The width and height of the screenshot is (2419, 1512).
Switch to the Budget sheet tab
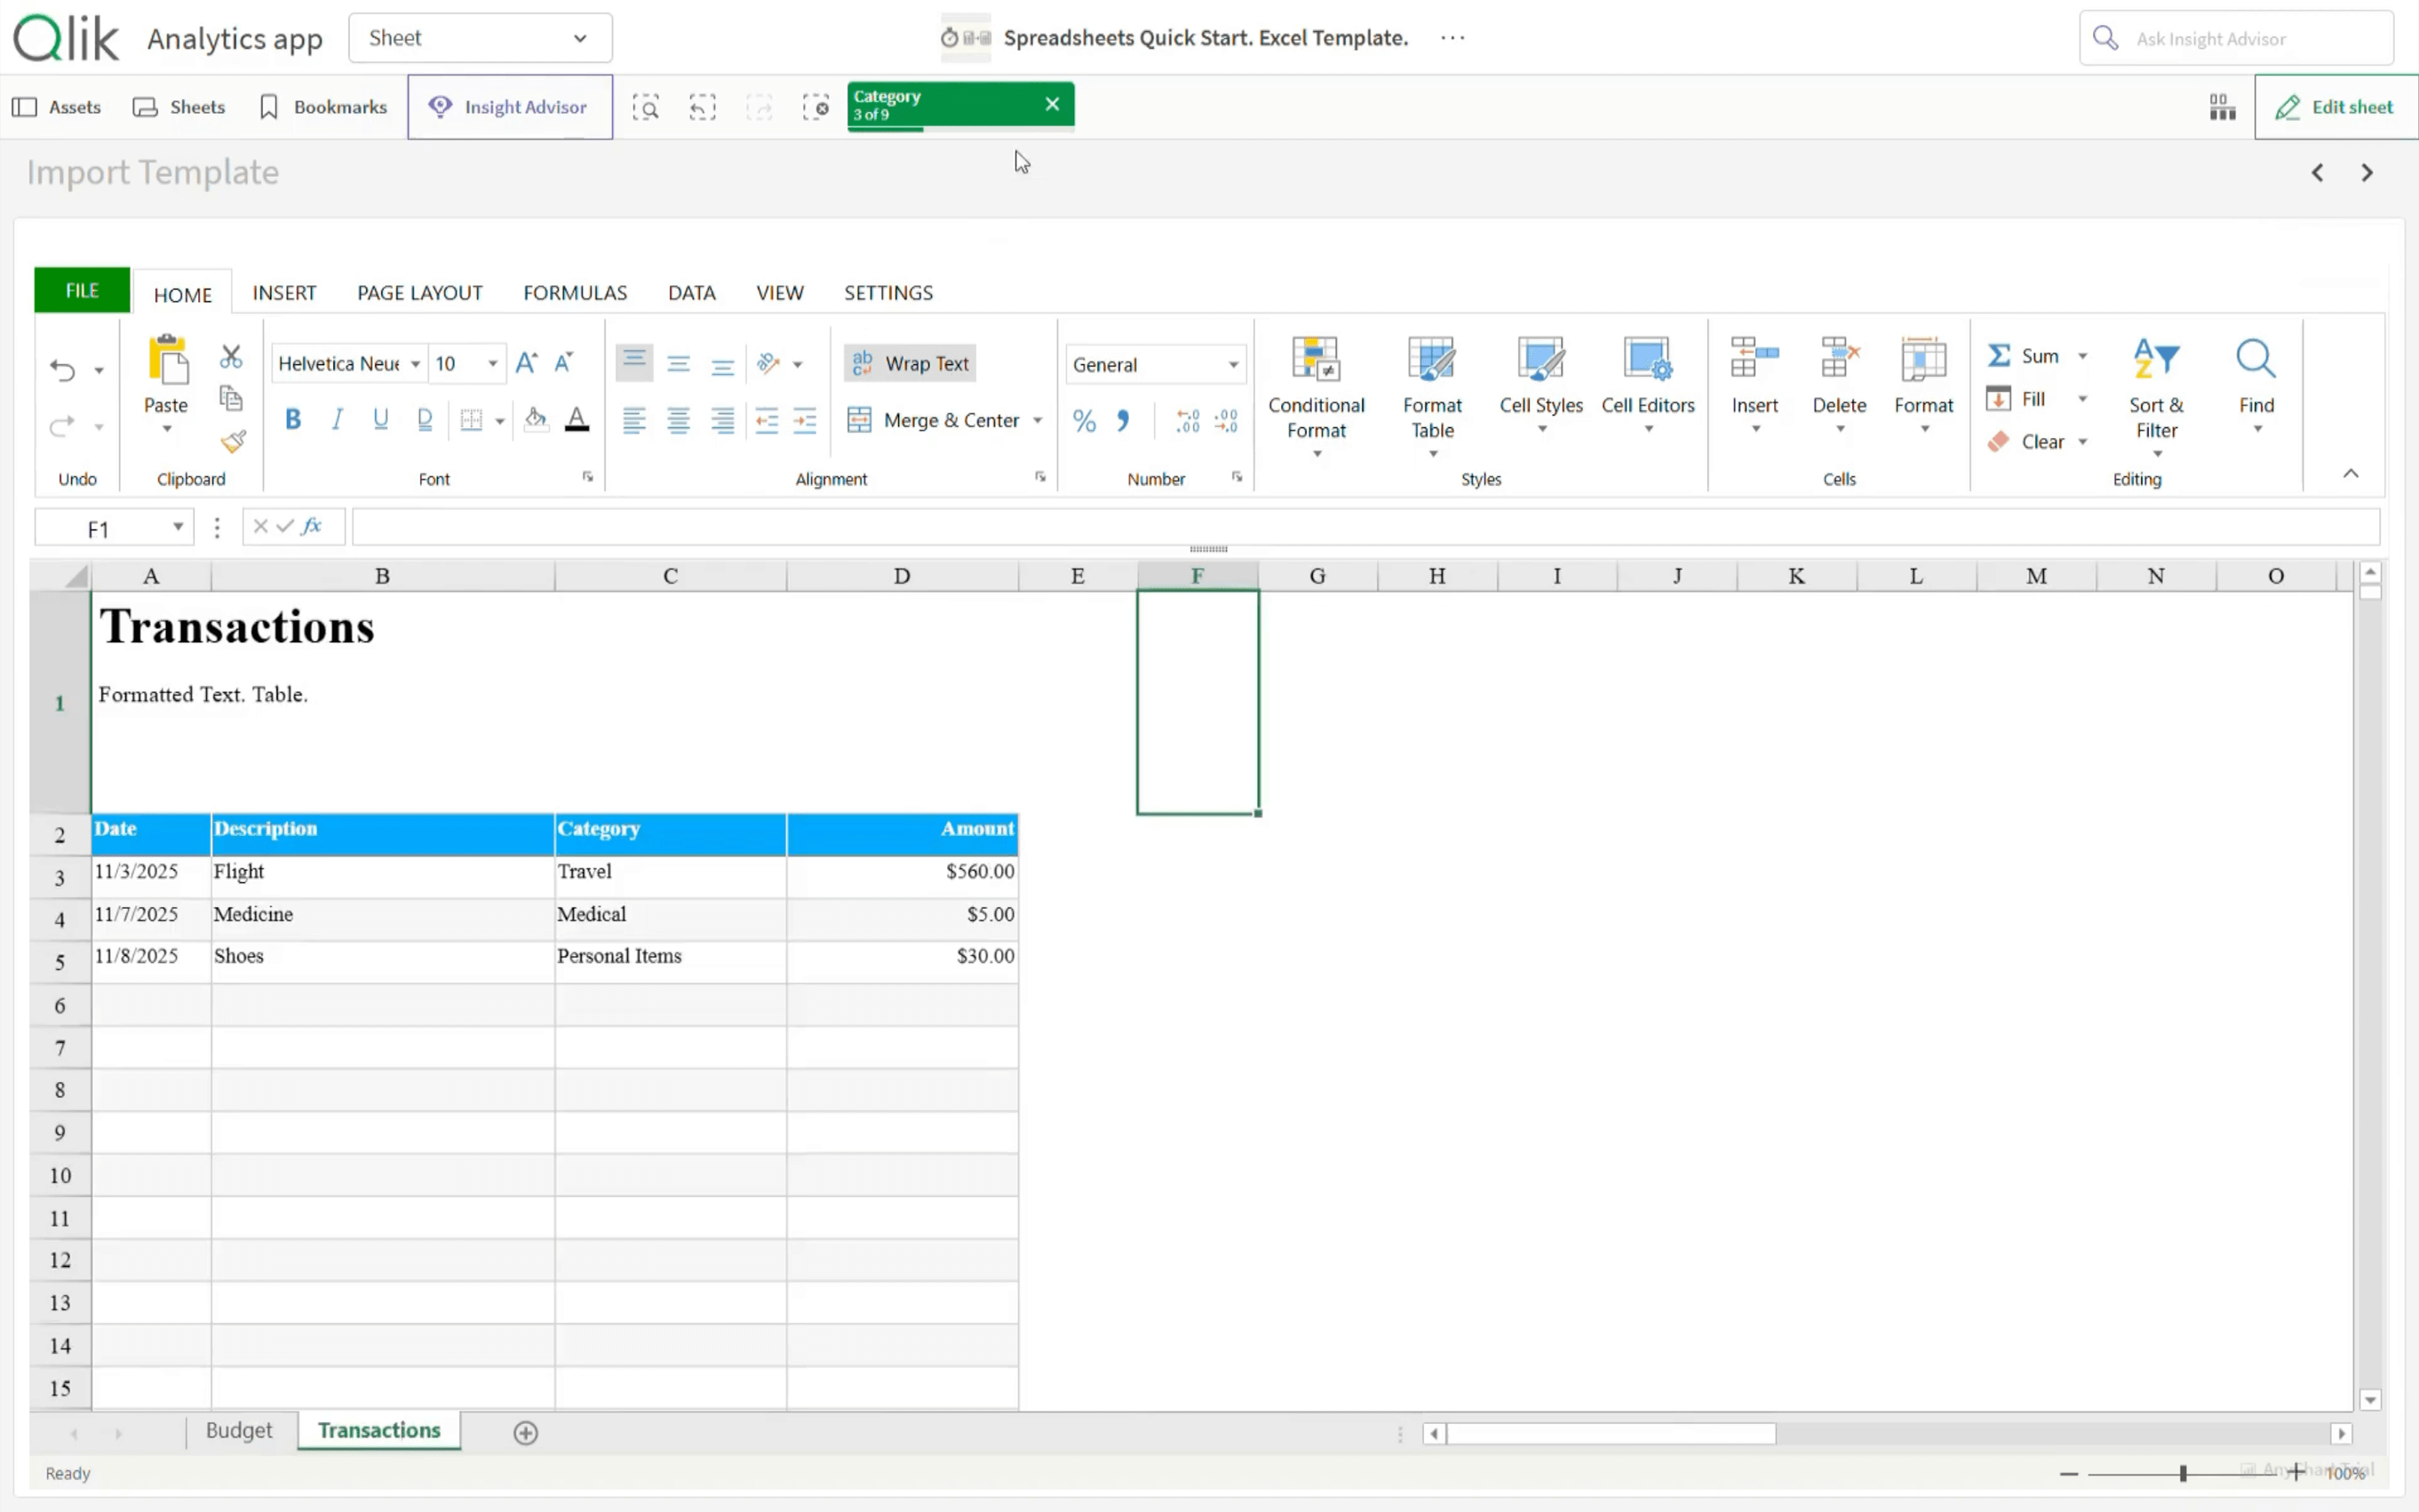[x=239, y=1430]
